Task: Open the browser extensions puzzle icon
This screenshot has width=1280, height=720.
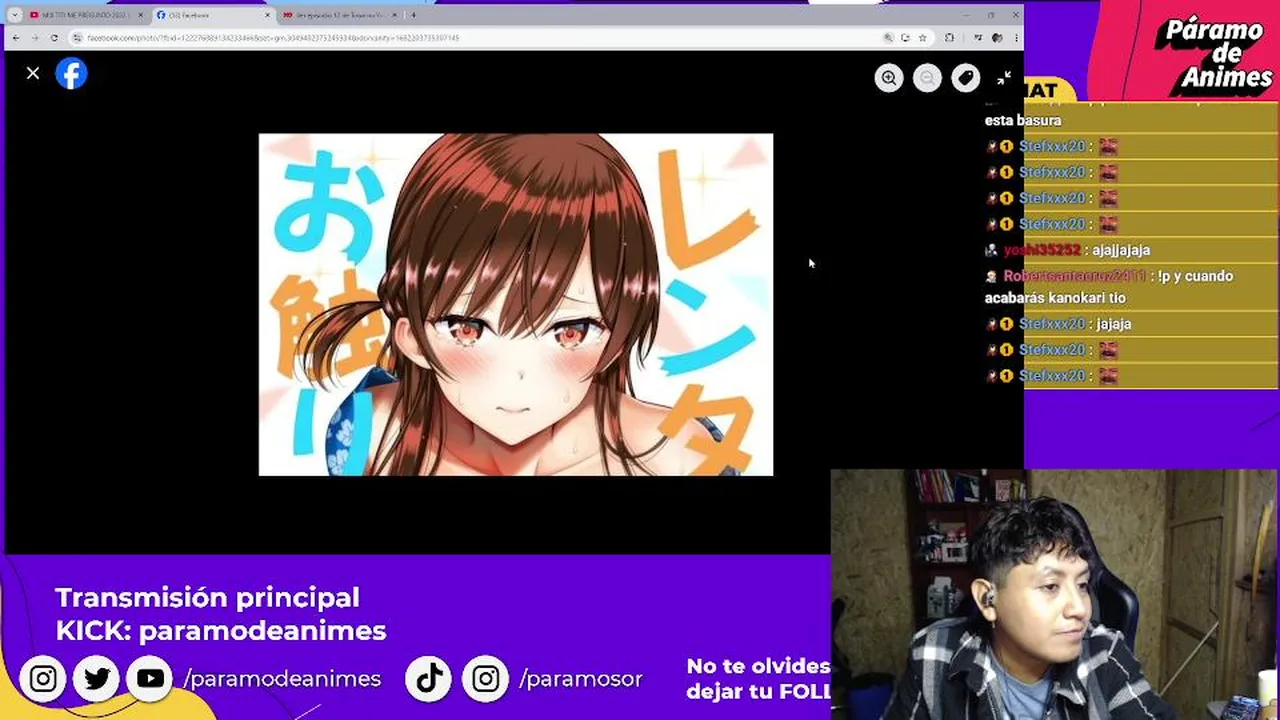Action: pyautogui.click(x=949, y=38)
